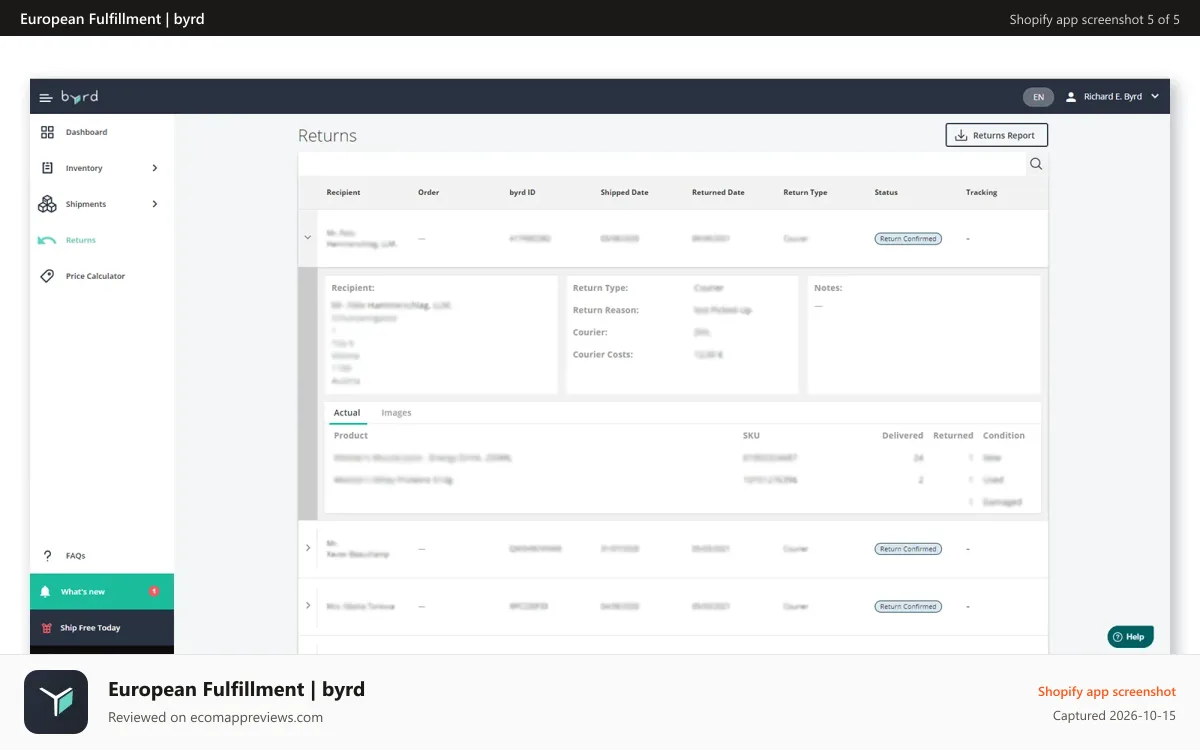This screenshot has height=750, width=1200.
Task: Click the Condition column header
Action: pyautogui.click(x=1004, y=436)
